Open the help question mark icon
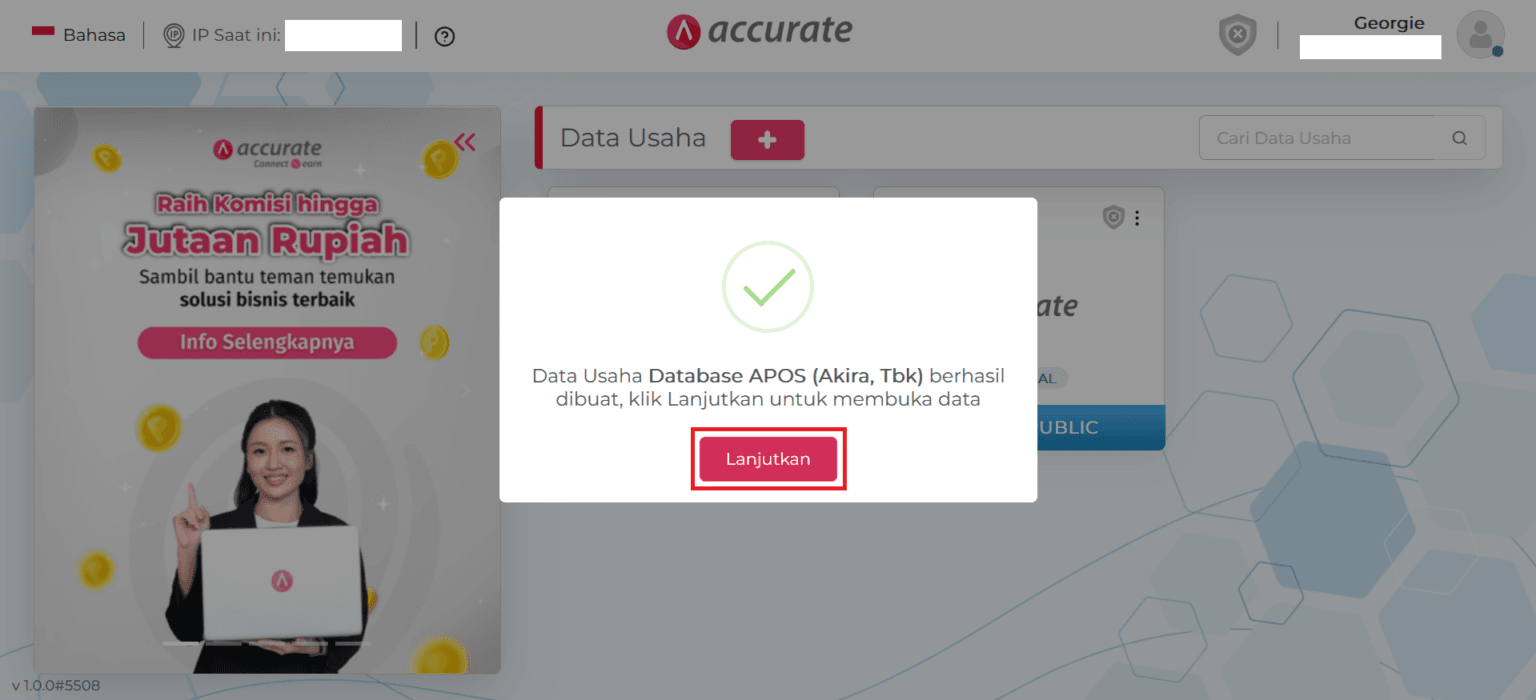The width and height of the screenshot is (1536, 700). coord(445,36)
